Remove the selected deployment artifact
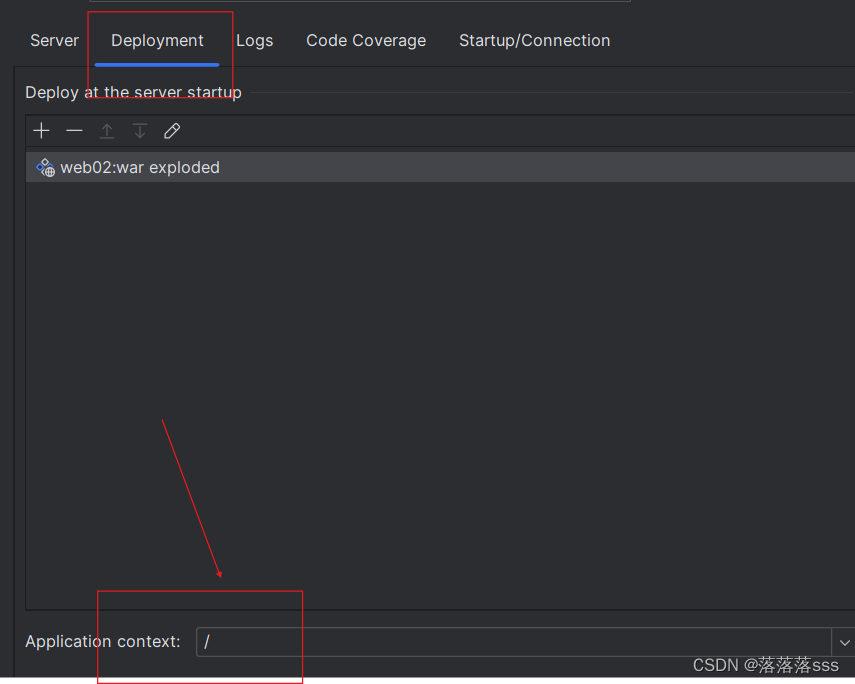 coord(73,130)
